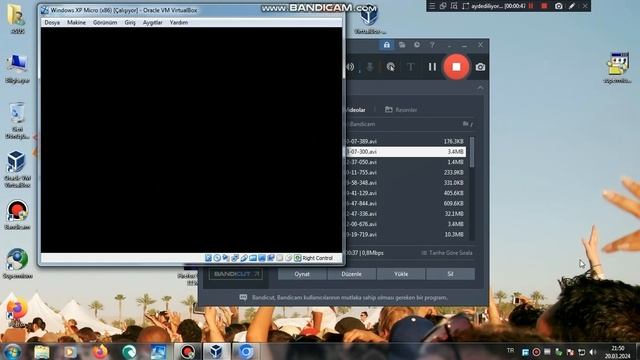Click the Windows Start button
Screen dimensions: 640x360
[x=12, y=352]
